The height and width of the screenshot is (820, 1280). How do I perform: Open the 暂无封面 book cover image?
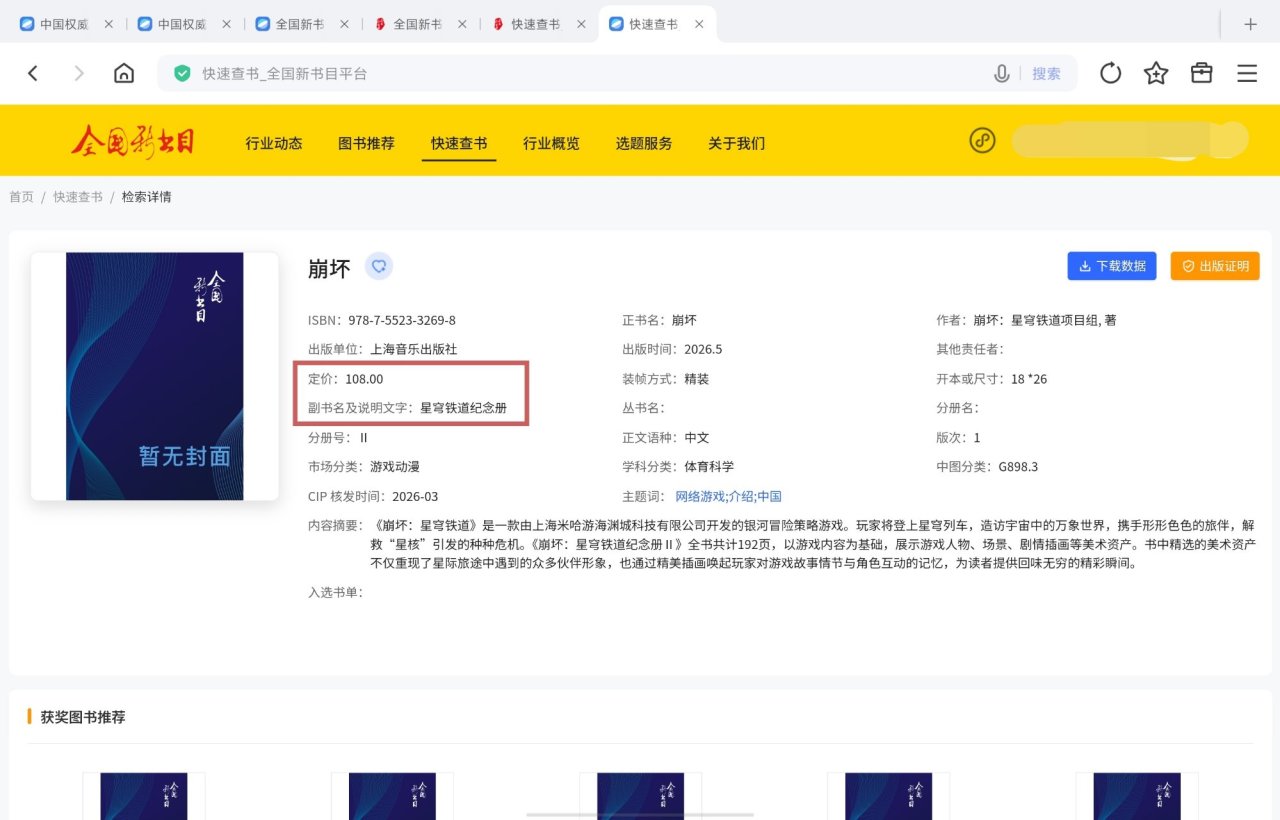click(x=155, y=376)
